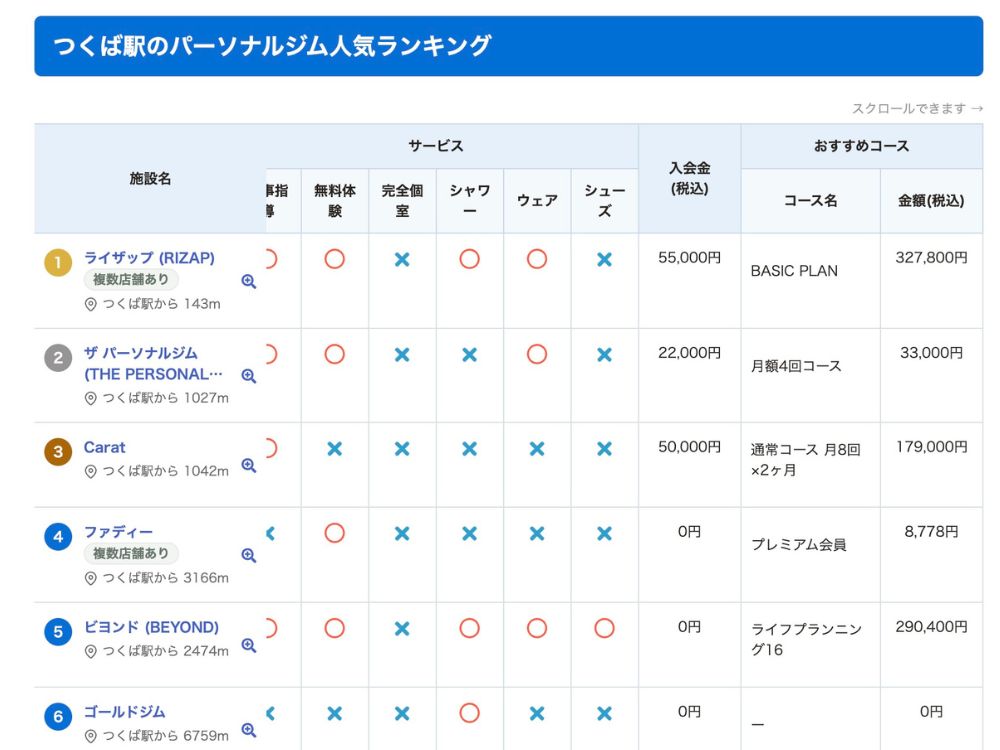Open the ザ パーソナルジム facility link
Viewport: 1000px width, 750px height.
pos(153,364)
